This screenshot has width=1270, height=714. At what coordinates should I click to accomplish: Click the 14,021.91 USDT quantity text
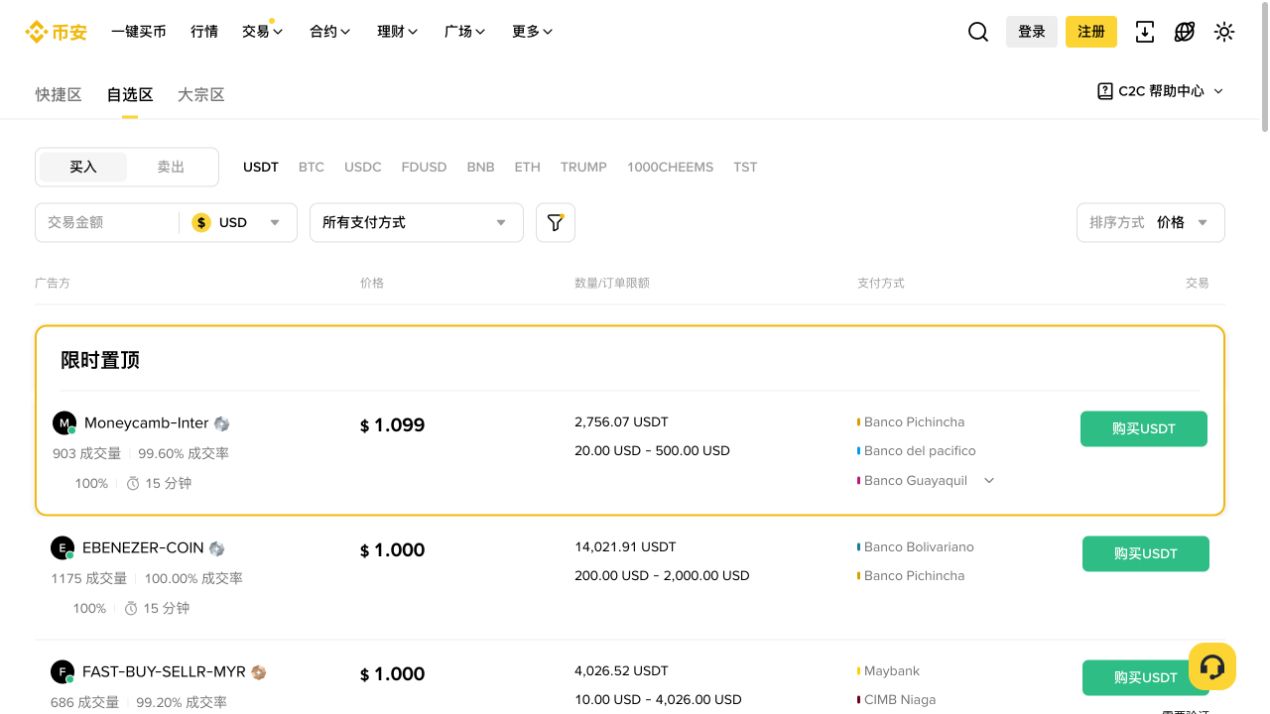point(625,547)
